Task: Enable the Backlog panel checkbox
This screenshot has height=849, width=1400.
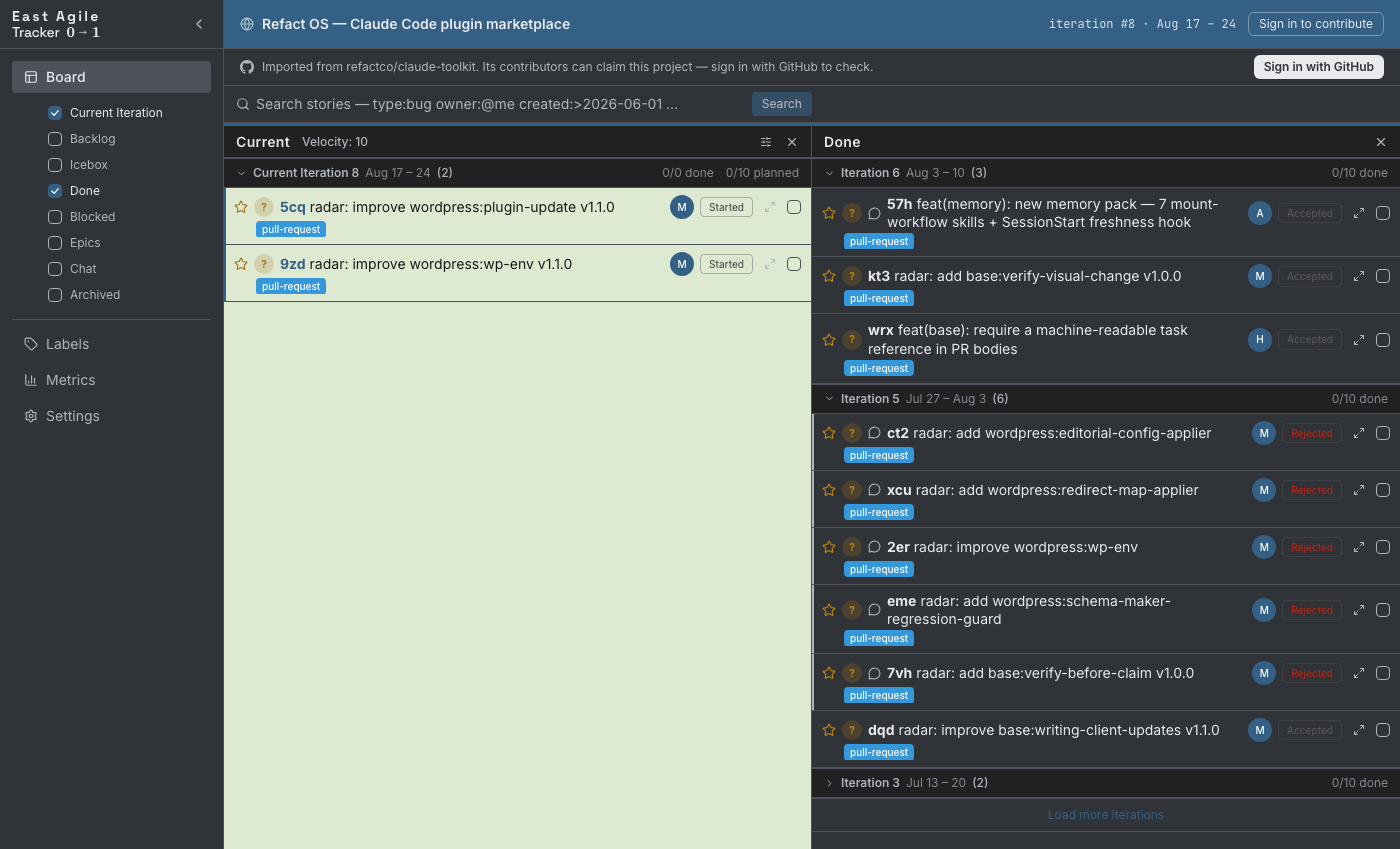Action: [55, 139]
